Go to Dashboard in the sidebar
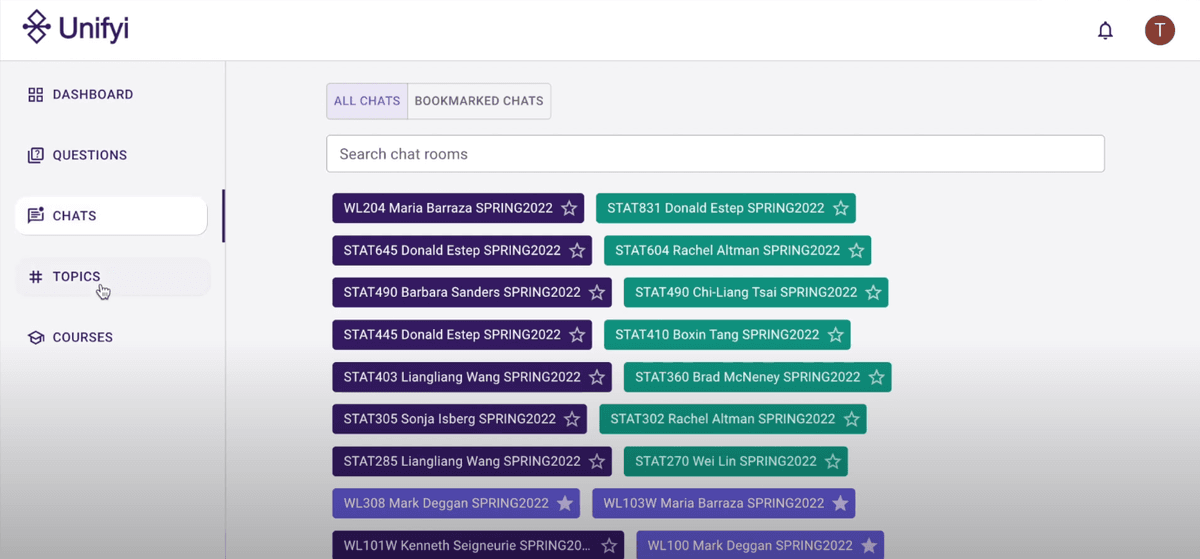The height and width of the screenshot is (559, 1200). 92,95
